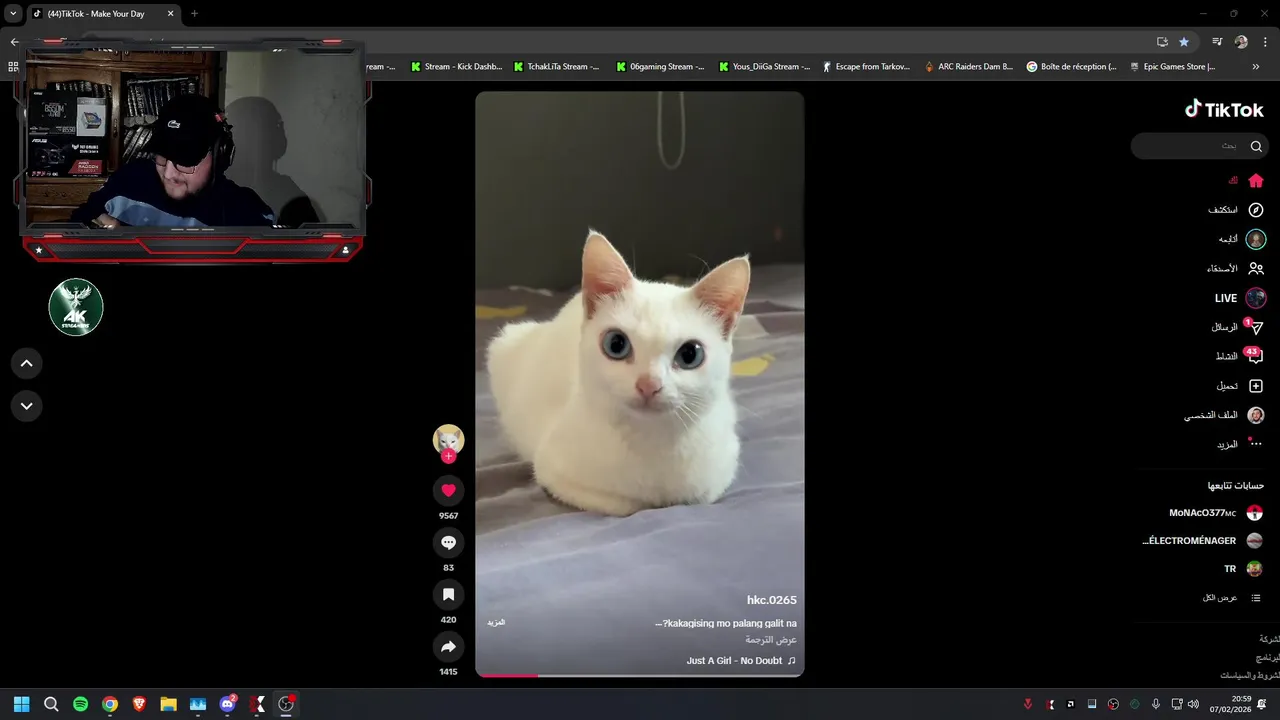Open Escape from Tarkov bookmark
1280x720 pixels.
(866, 67)
